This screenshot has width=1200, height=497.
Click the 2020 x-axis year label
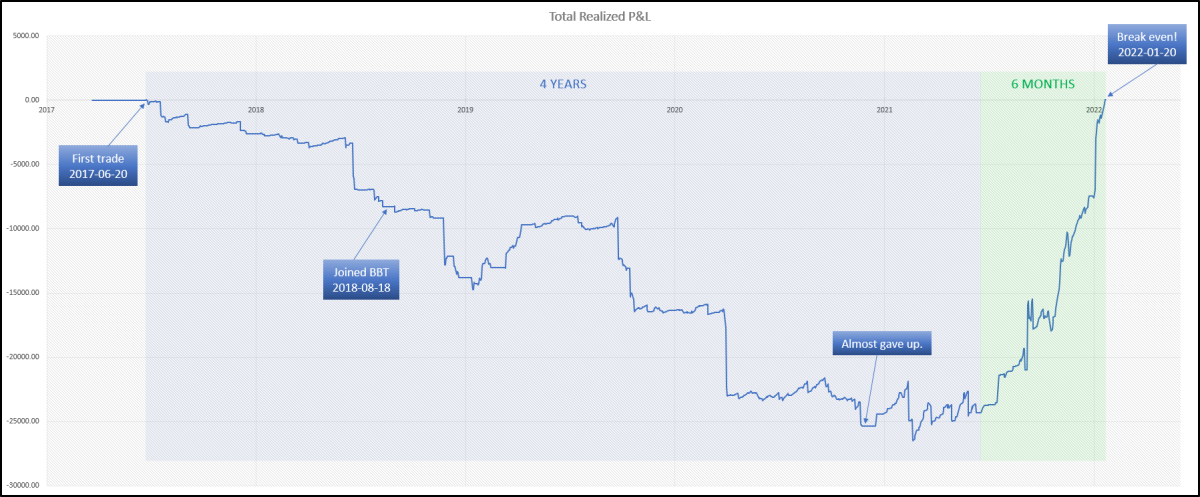point(674,109)
